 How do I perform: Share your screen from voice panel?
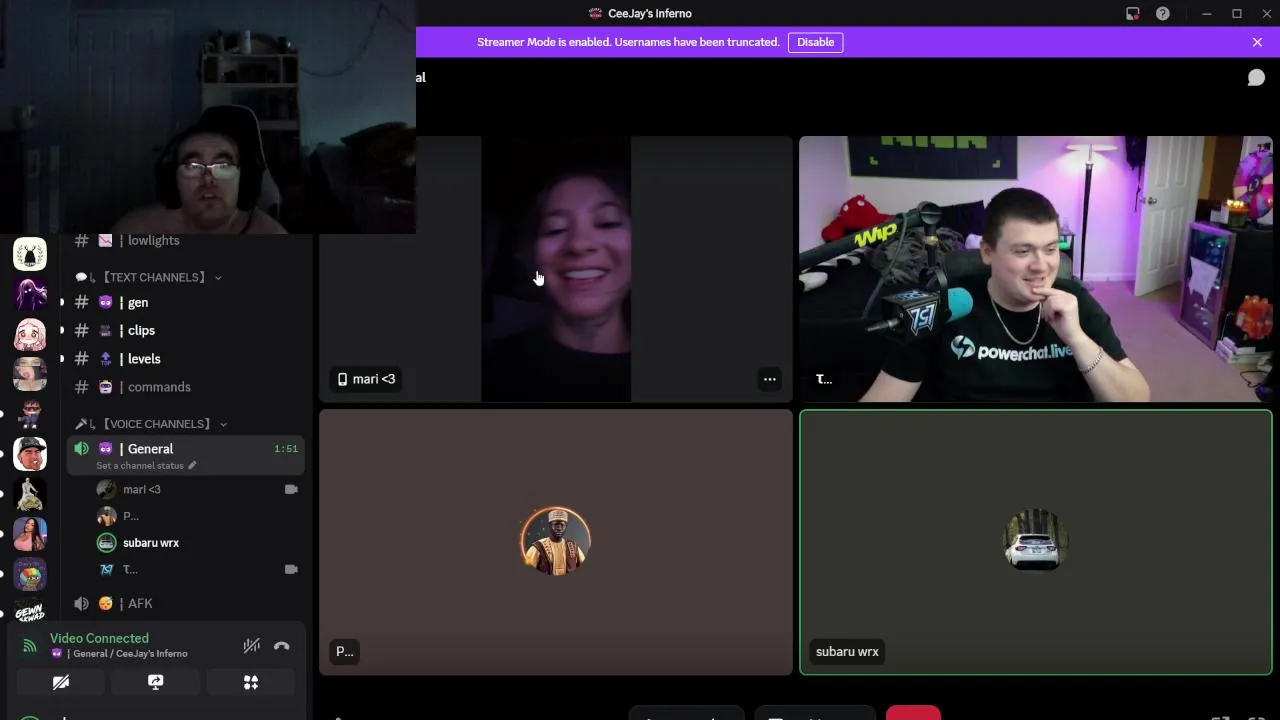[x=155, y=682]
